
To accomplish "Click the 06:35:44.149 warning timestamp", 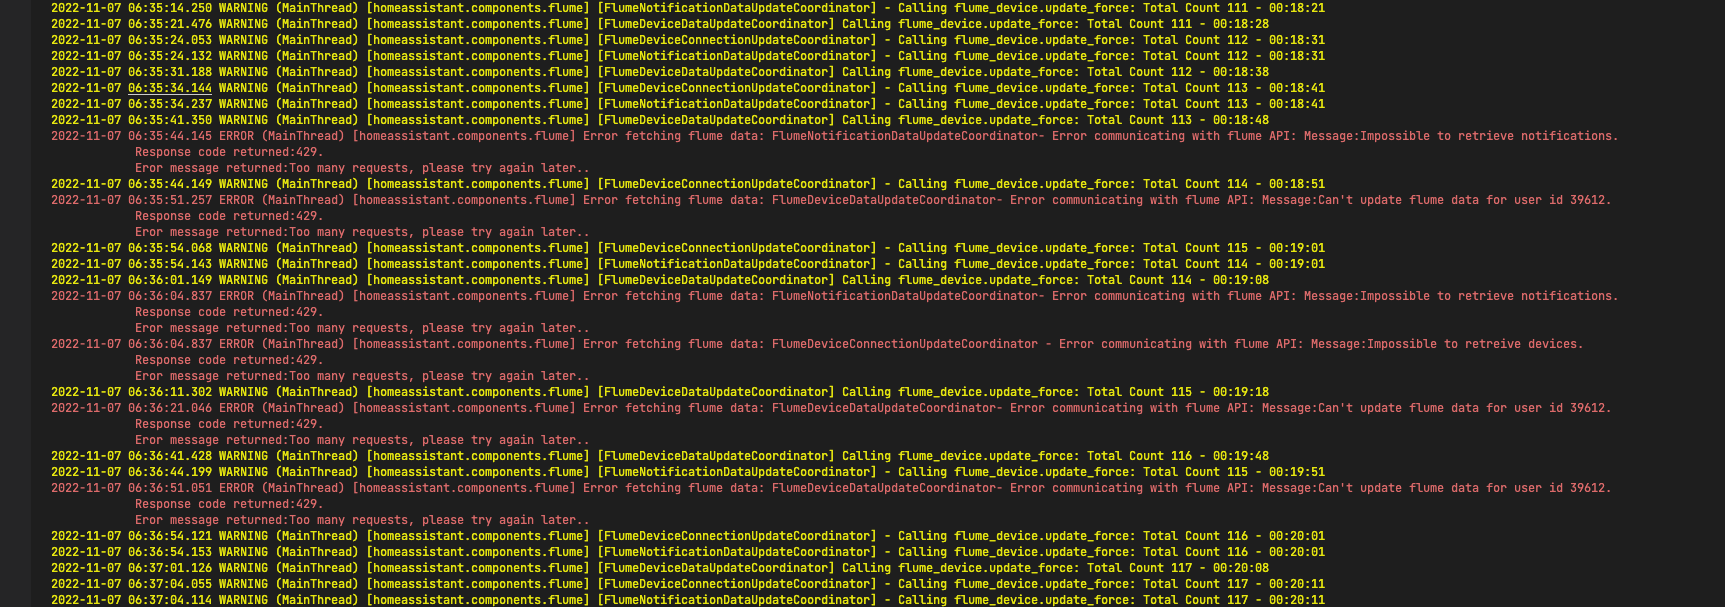I will 170,184.
